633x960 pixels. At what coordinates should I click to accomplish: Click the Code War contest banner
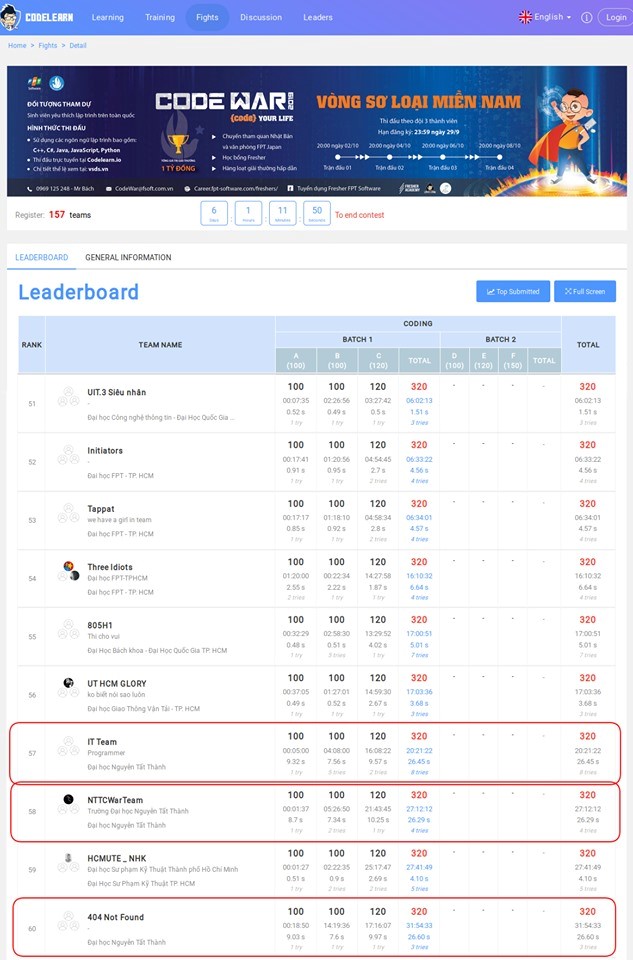point(316,131)
